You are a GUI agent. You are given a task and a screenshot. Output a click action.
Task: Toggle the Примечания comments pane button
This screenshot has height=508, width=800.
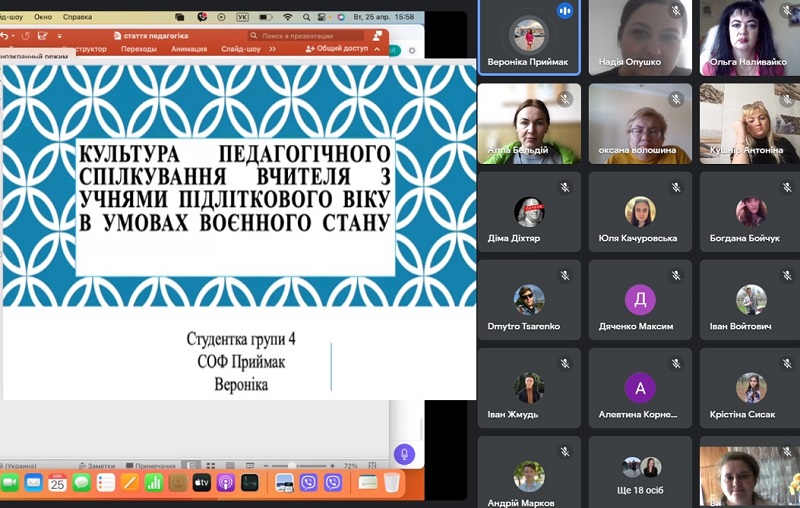151,466
